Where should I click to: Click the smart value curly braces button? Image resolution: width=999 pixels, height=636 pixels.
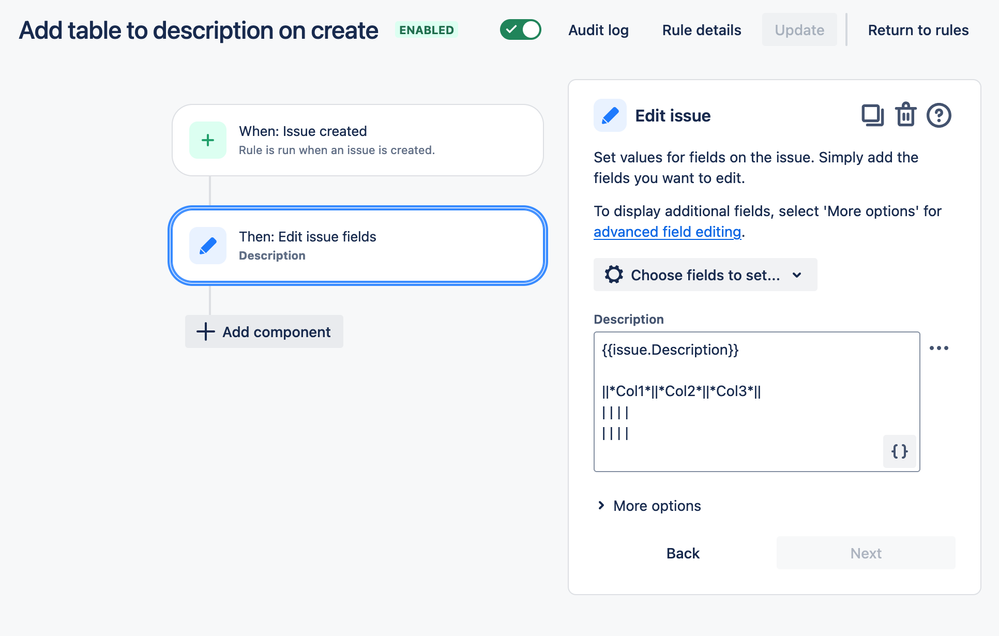[x=899, y=451]
